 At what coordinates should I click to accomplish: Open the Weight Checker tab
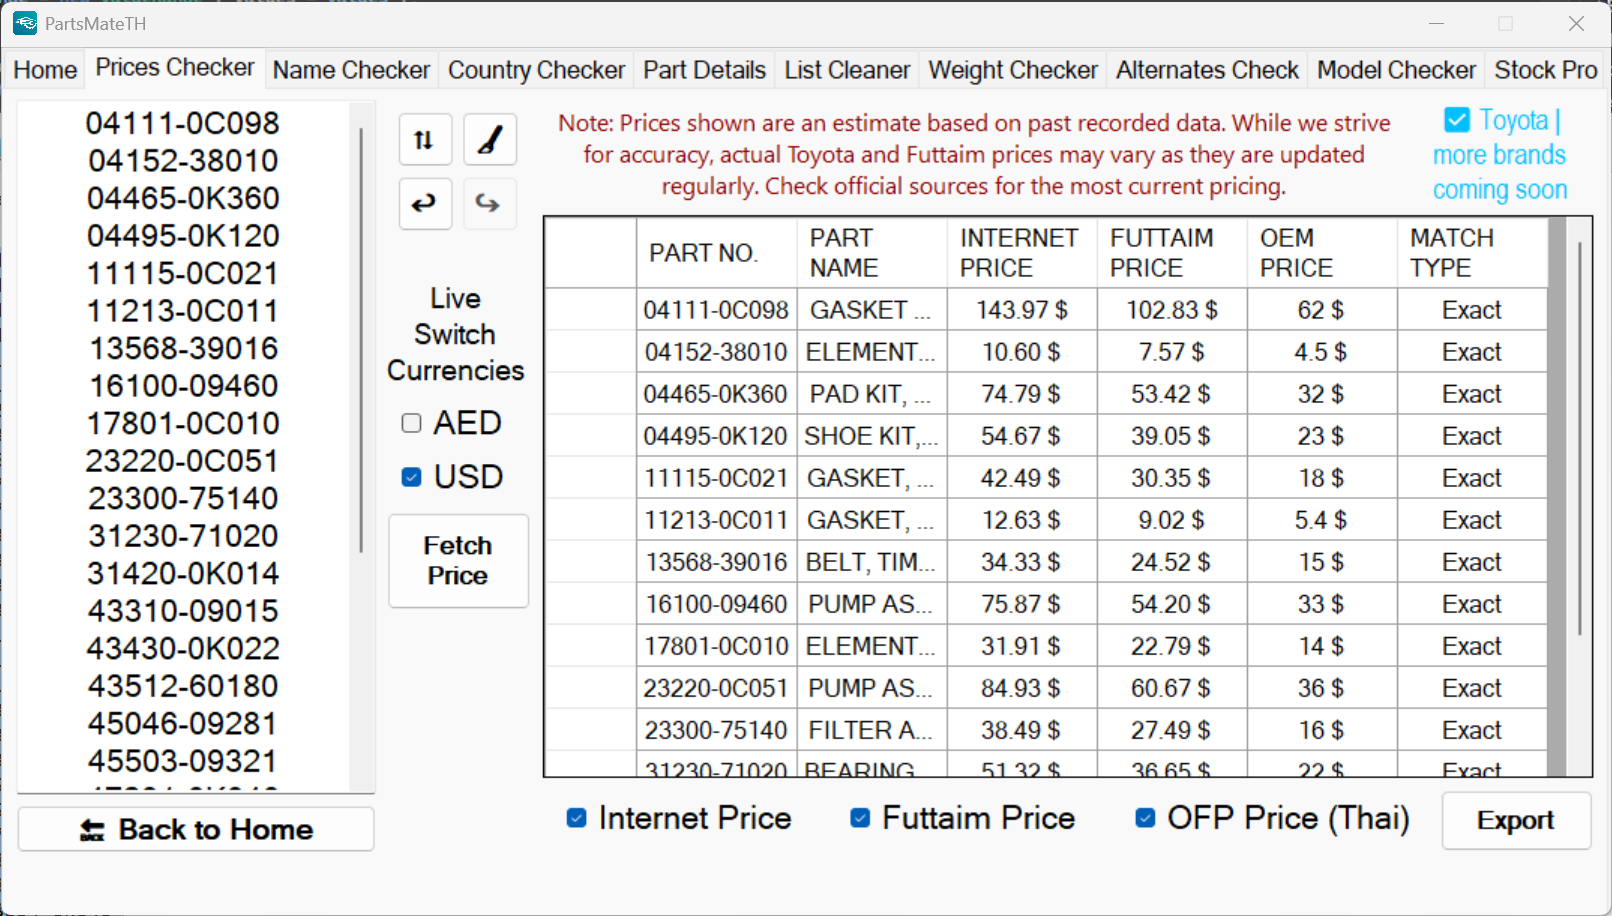(x=1012, y=70)
